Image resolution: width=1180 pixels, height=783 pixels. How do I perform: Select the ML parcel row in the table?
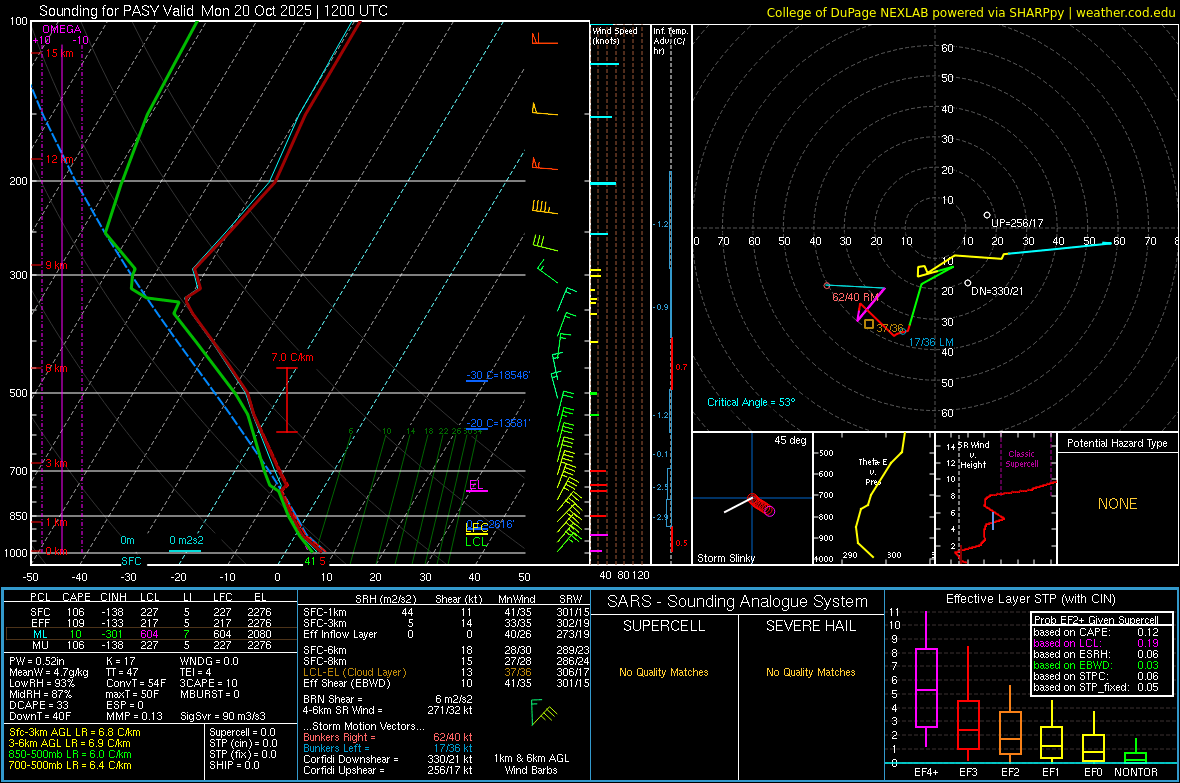click(151, 634)
